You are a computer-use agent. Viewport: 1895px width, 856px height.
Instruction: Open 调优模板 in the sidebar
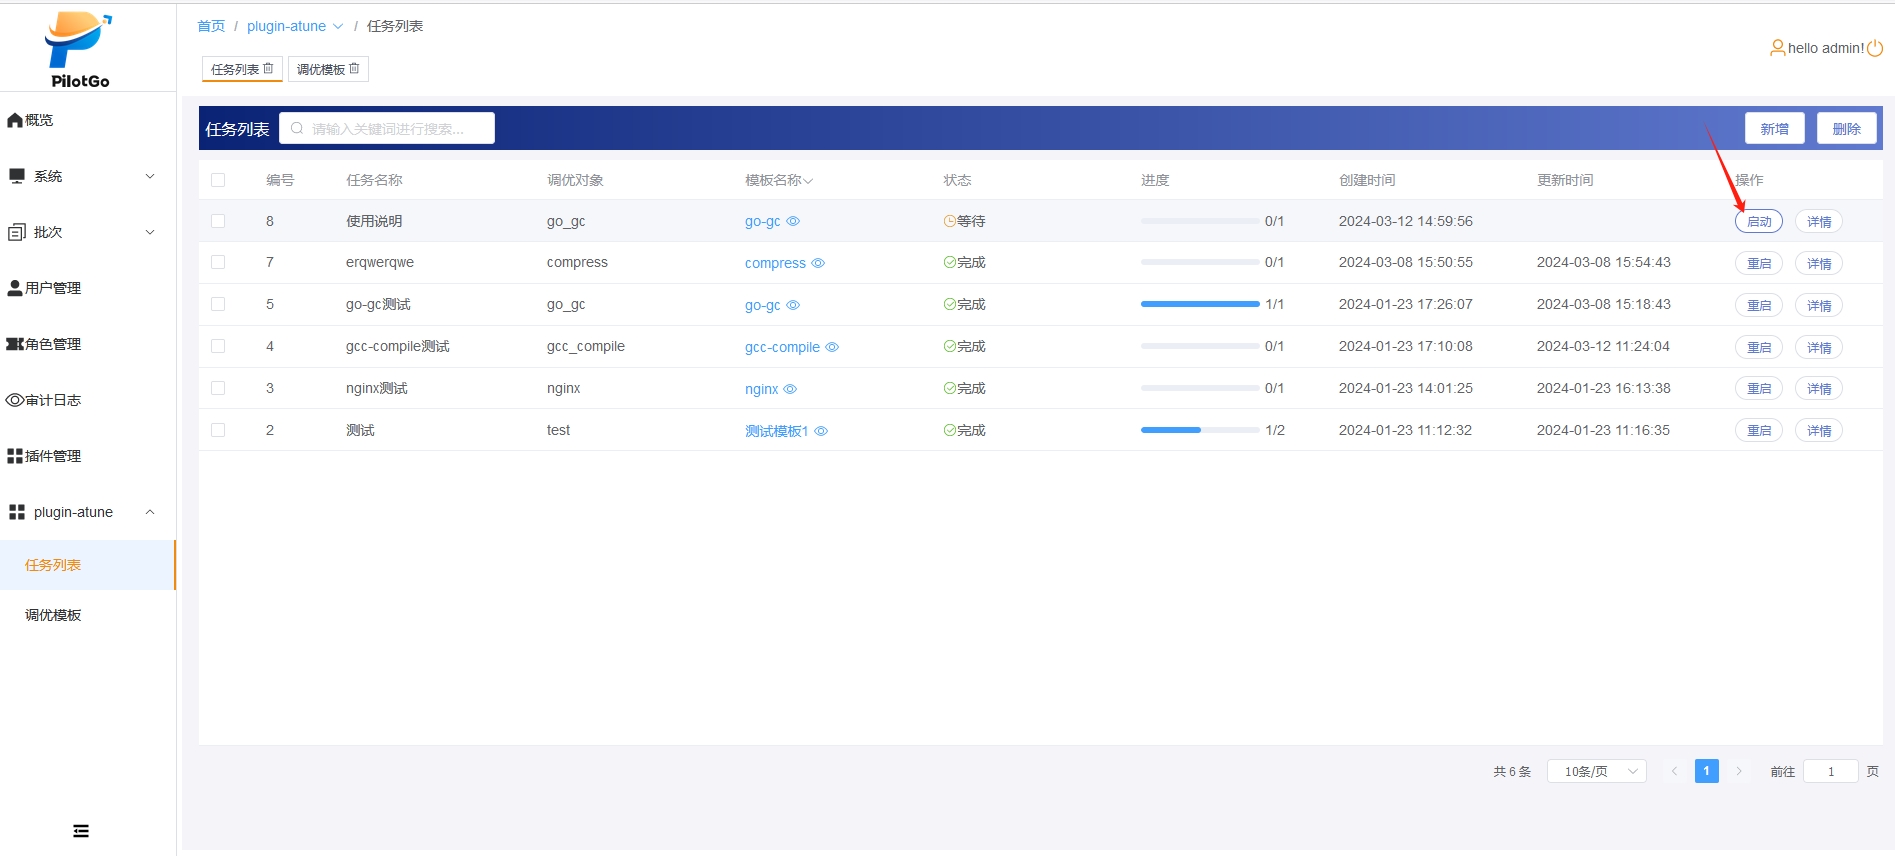pos(53,615)
